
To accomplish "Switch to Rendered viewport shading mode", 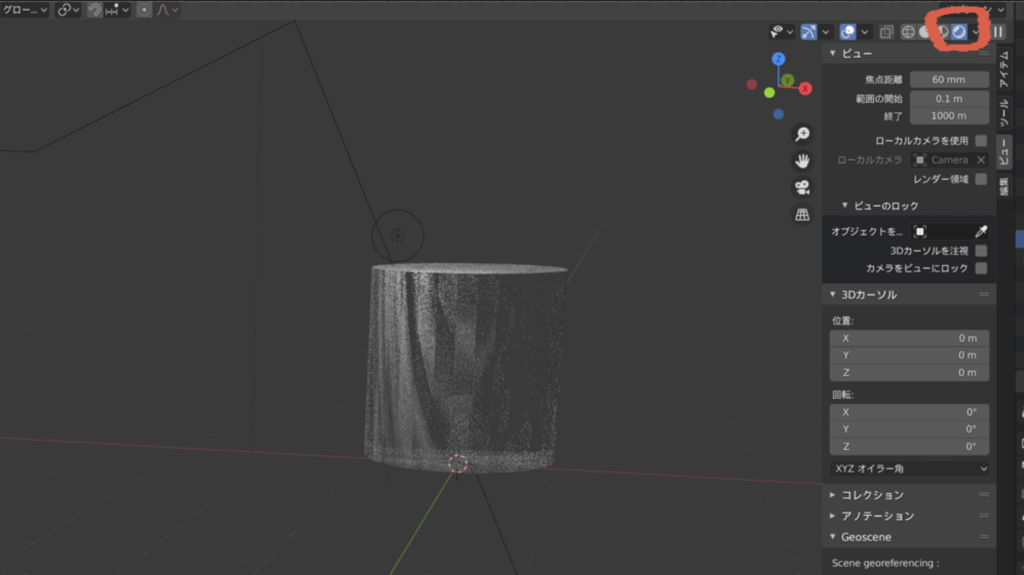I will tap(958, 32).
